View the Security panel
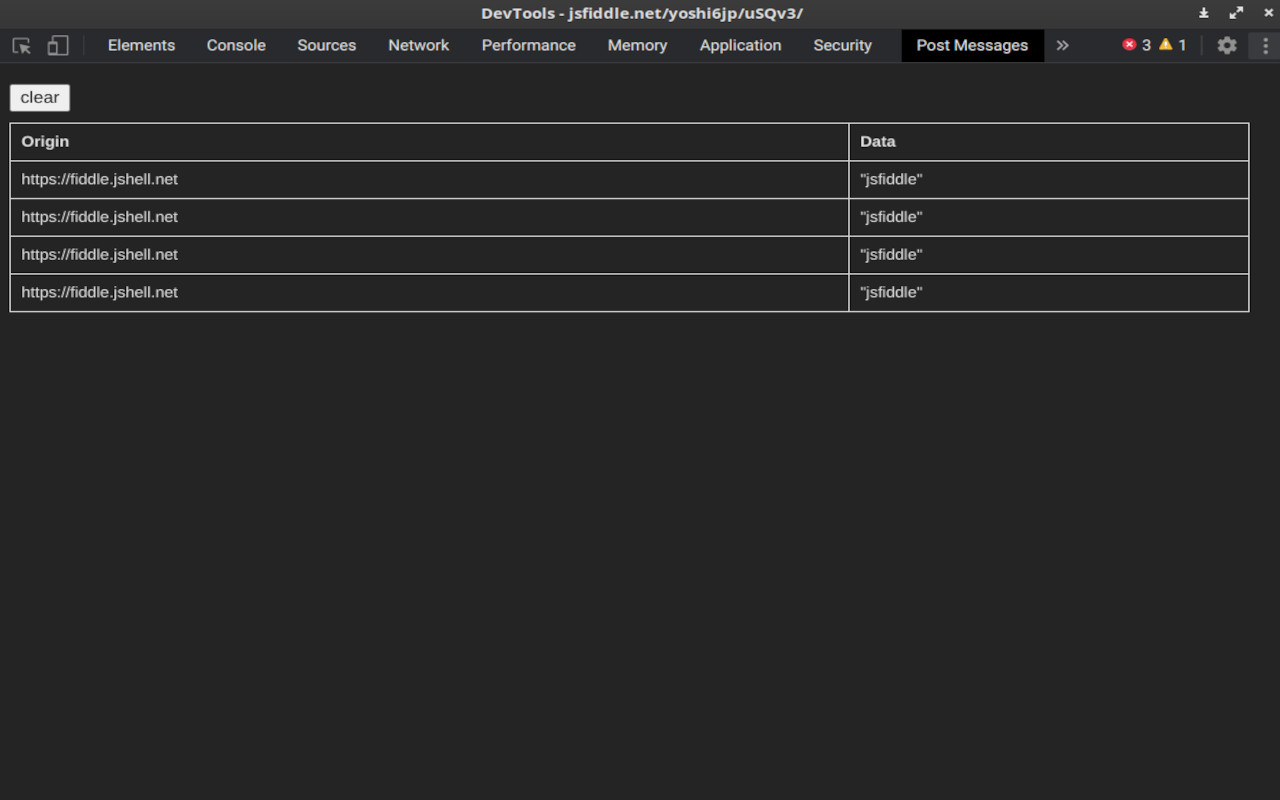 pyautogui.click(x=842, y=45)
